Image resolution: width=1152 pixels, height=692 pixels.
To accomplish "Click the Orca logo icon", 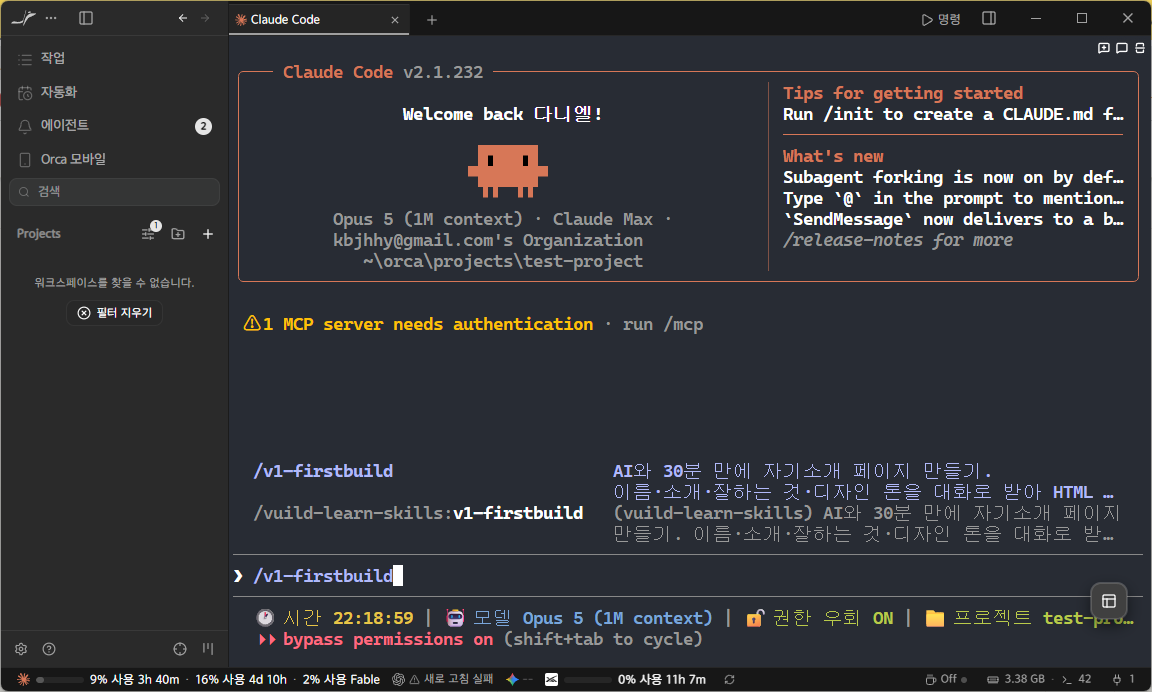I will point(23,18).
